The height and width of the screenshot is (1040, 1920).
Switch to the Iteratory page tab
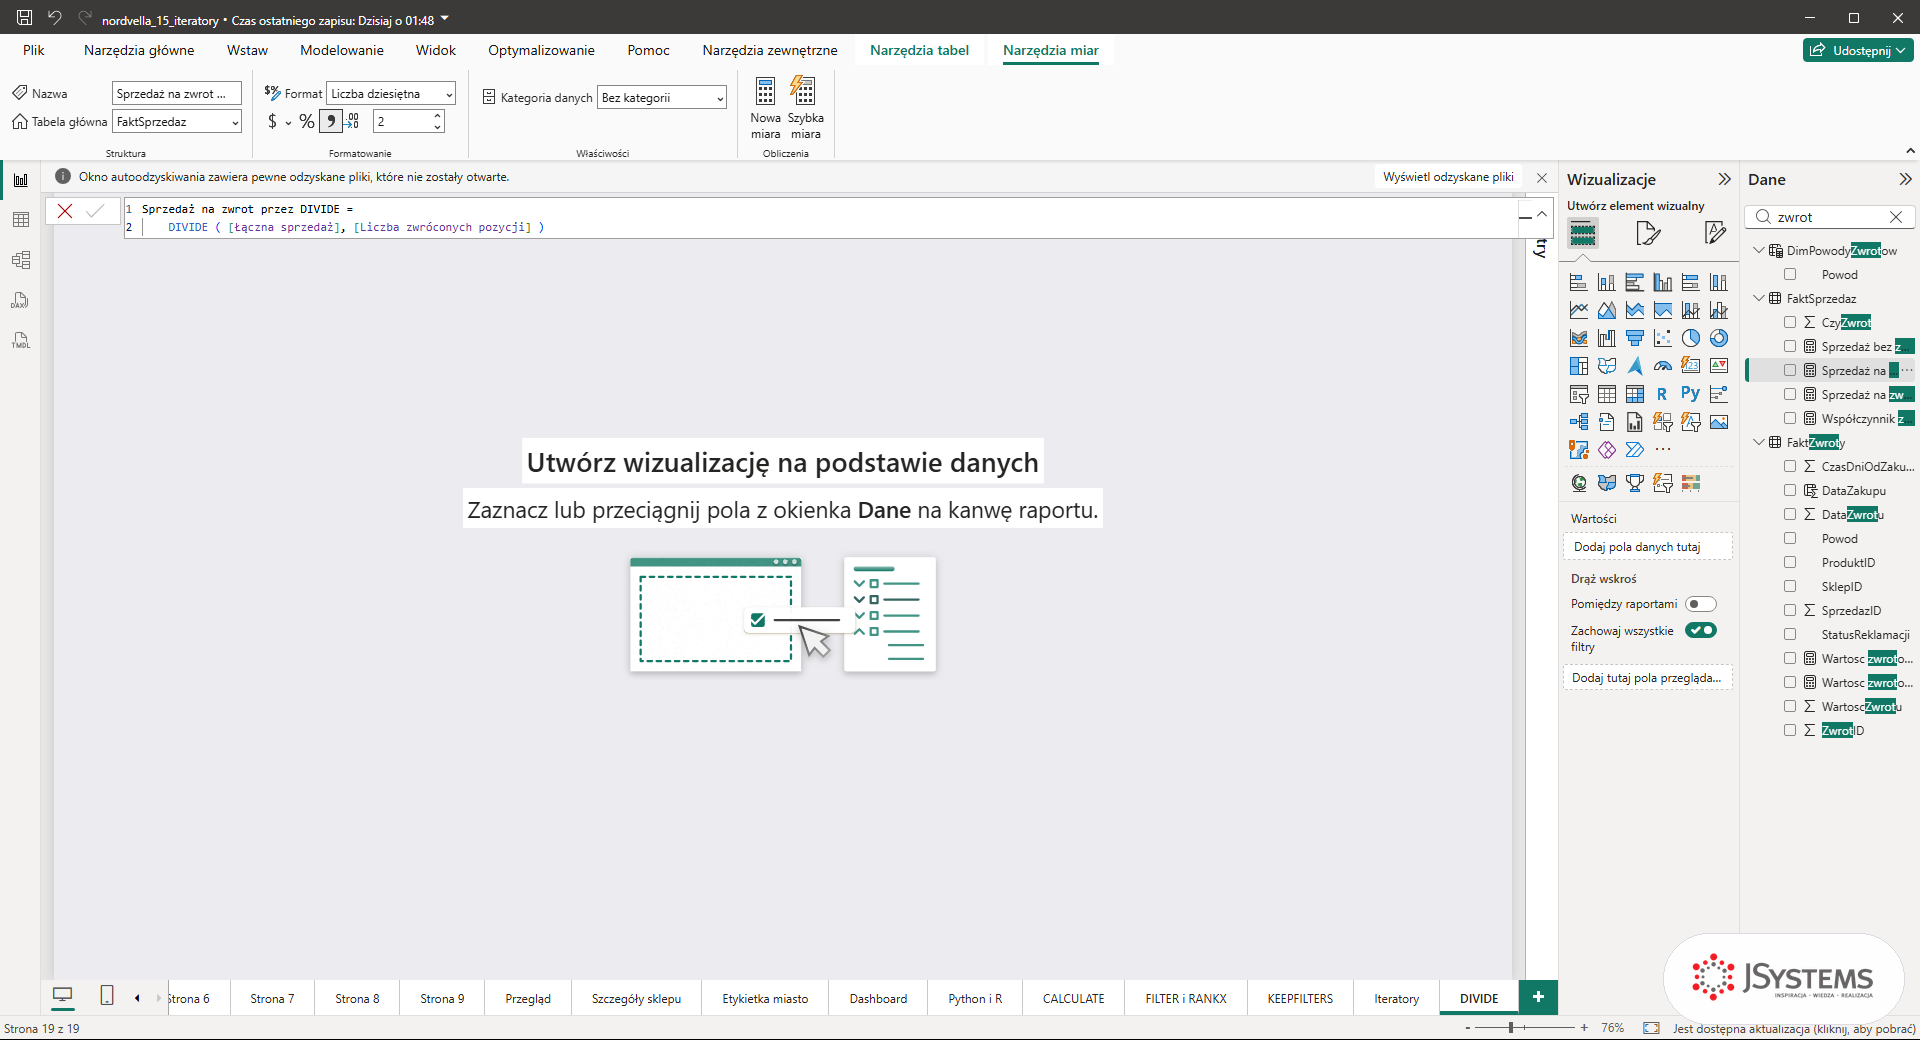(1396, 998)
